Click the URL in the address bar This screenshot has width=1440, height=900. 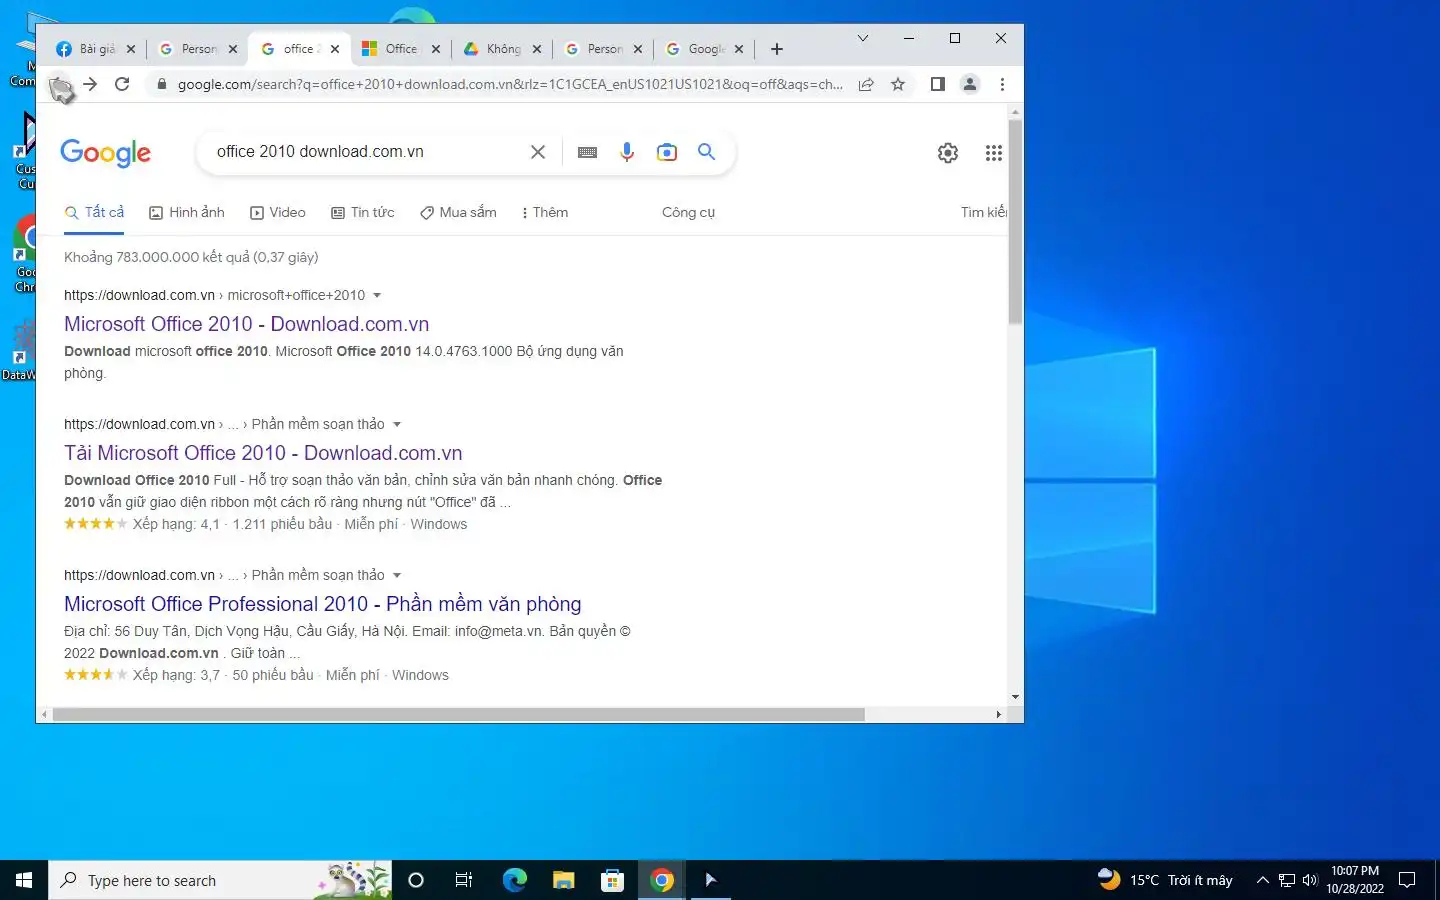pyautogui.click(x=510, y=84)
